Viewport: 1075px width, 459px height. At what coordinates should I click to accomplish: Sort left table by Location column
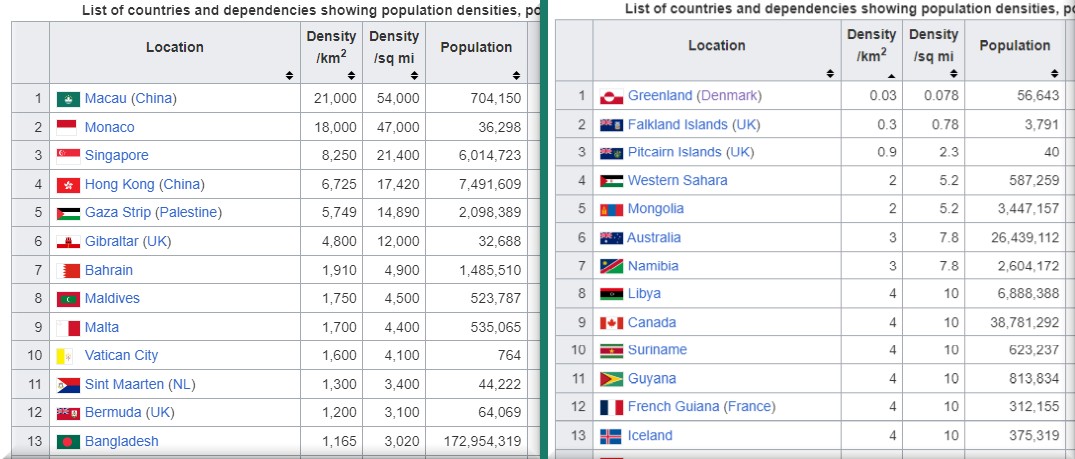point(288,76)
